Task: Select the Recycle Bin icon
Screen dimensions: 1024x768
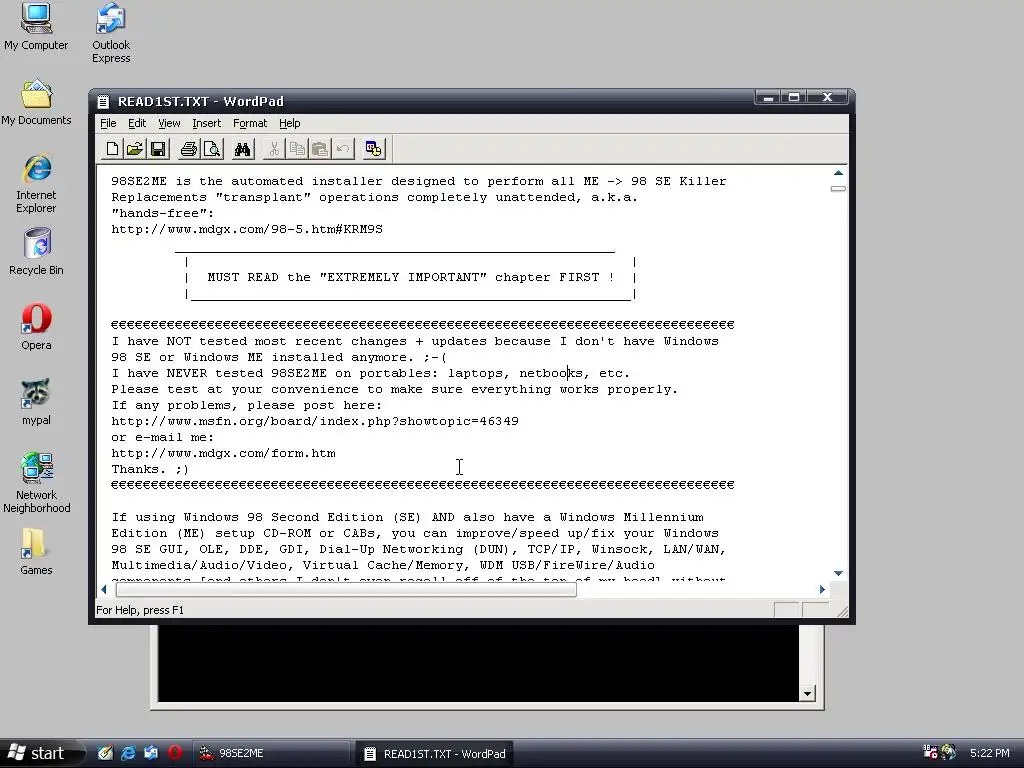Action: pyautogui.click(x=37, y=252)
